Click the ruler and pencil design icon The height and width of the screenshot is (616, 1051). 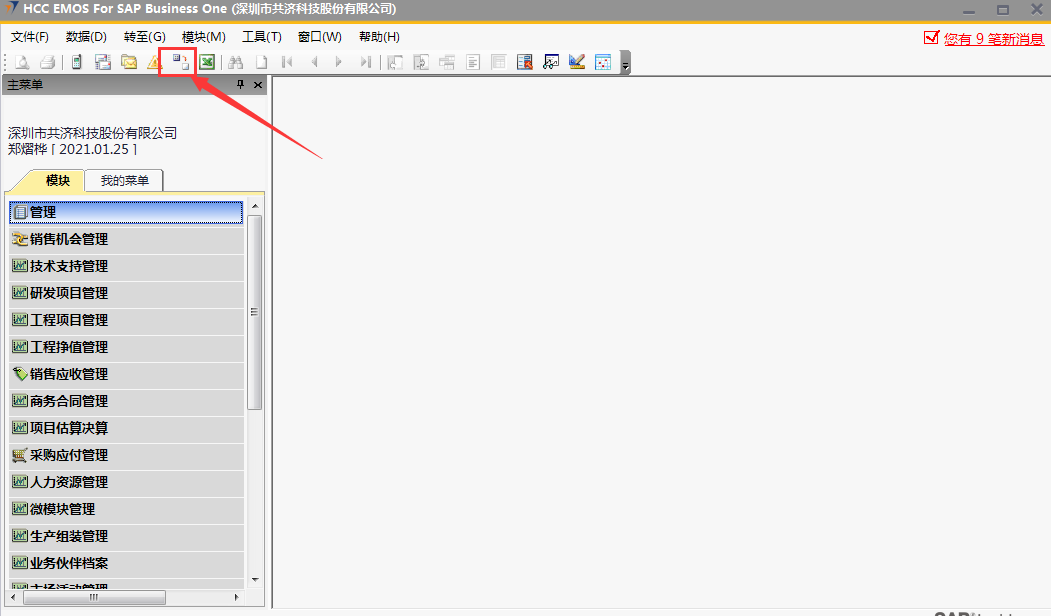point(577,62)
